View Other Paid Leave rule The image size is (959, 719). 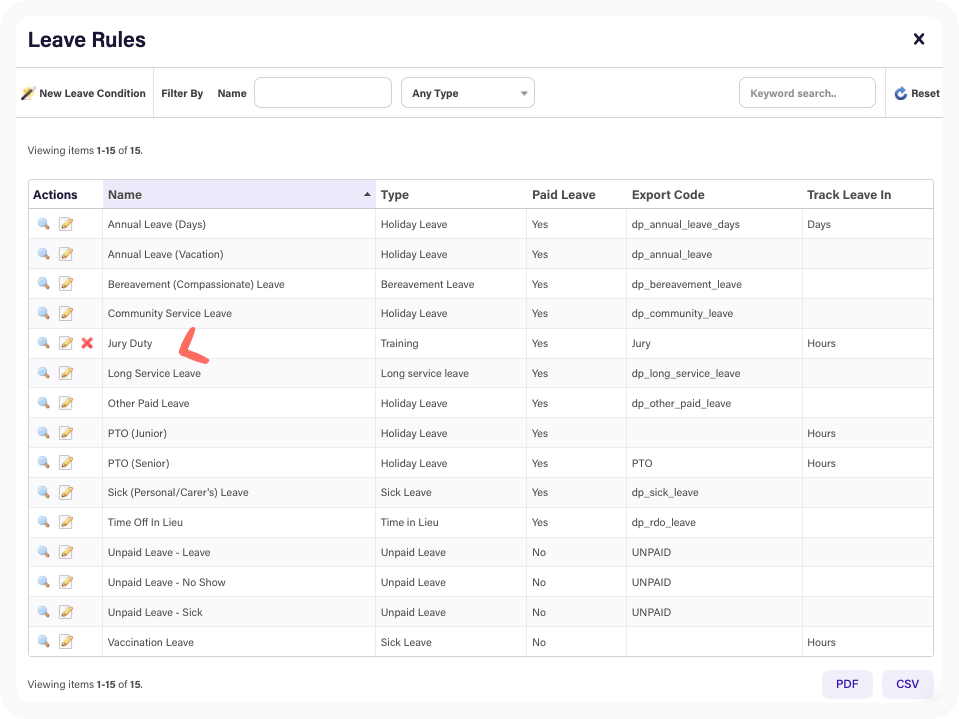point(43,403)
